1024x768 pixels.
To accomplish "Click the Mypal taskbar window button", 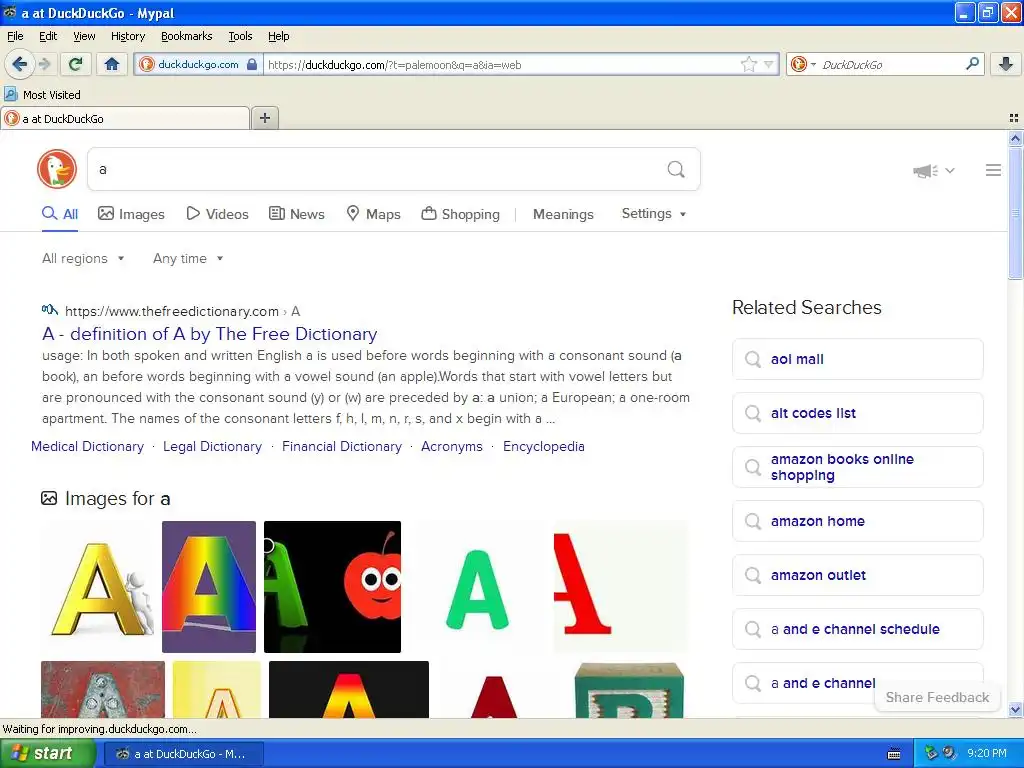I will [183, 754].
